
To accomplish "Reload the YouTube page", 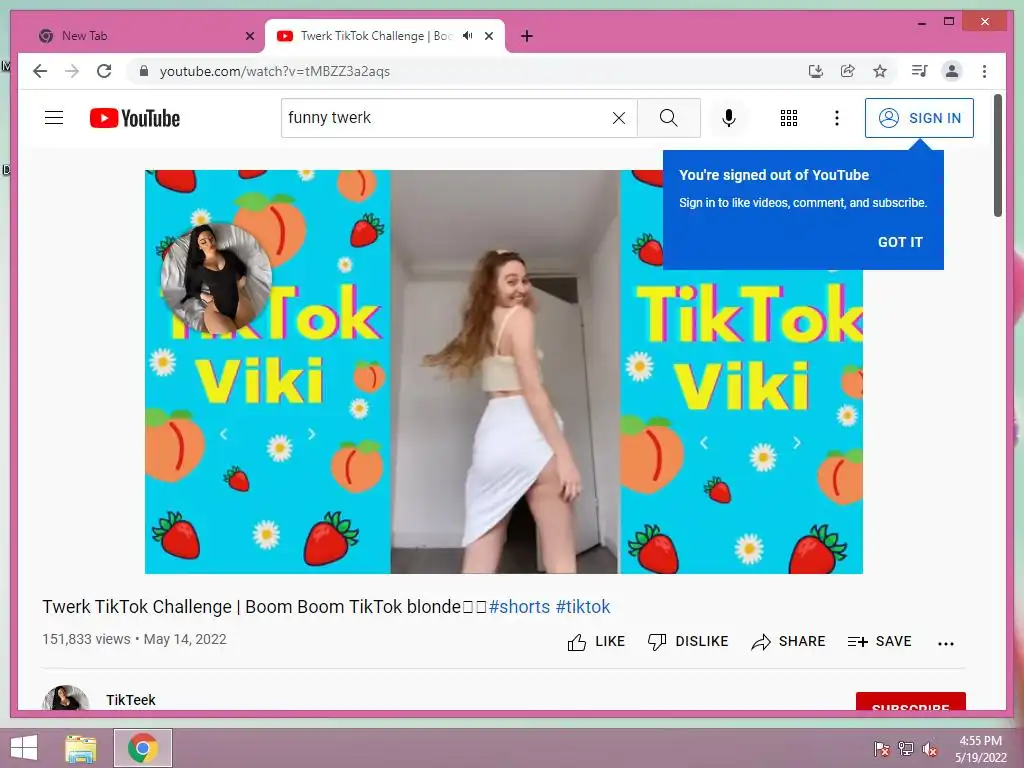I will tap(104, 71).
